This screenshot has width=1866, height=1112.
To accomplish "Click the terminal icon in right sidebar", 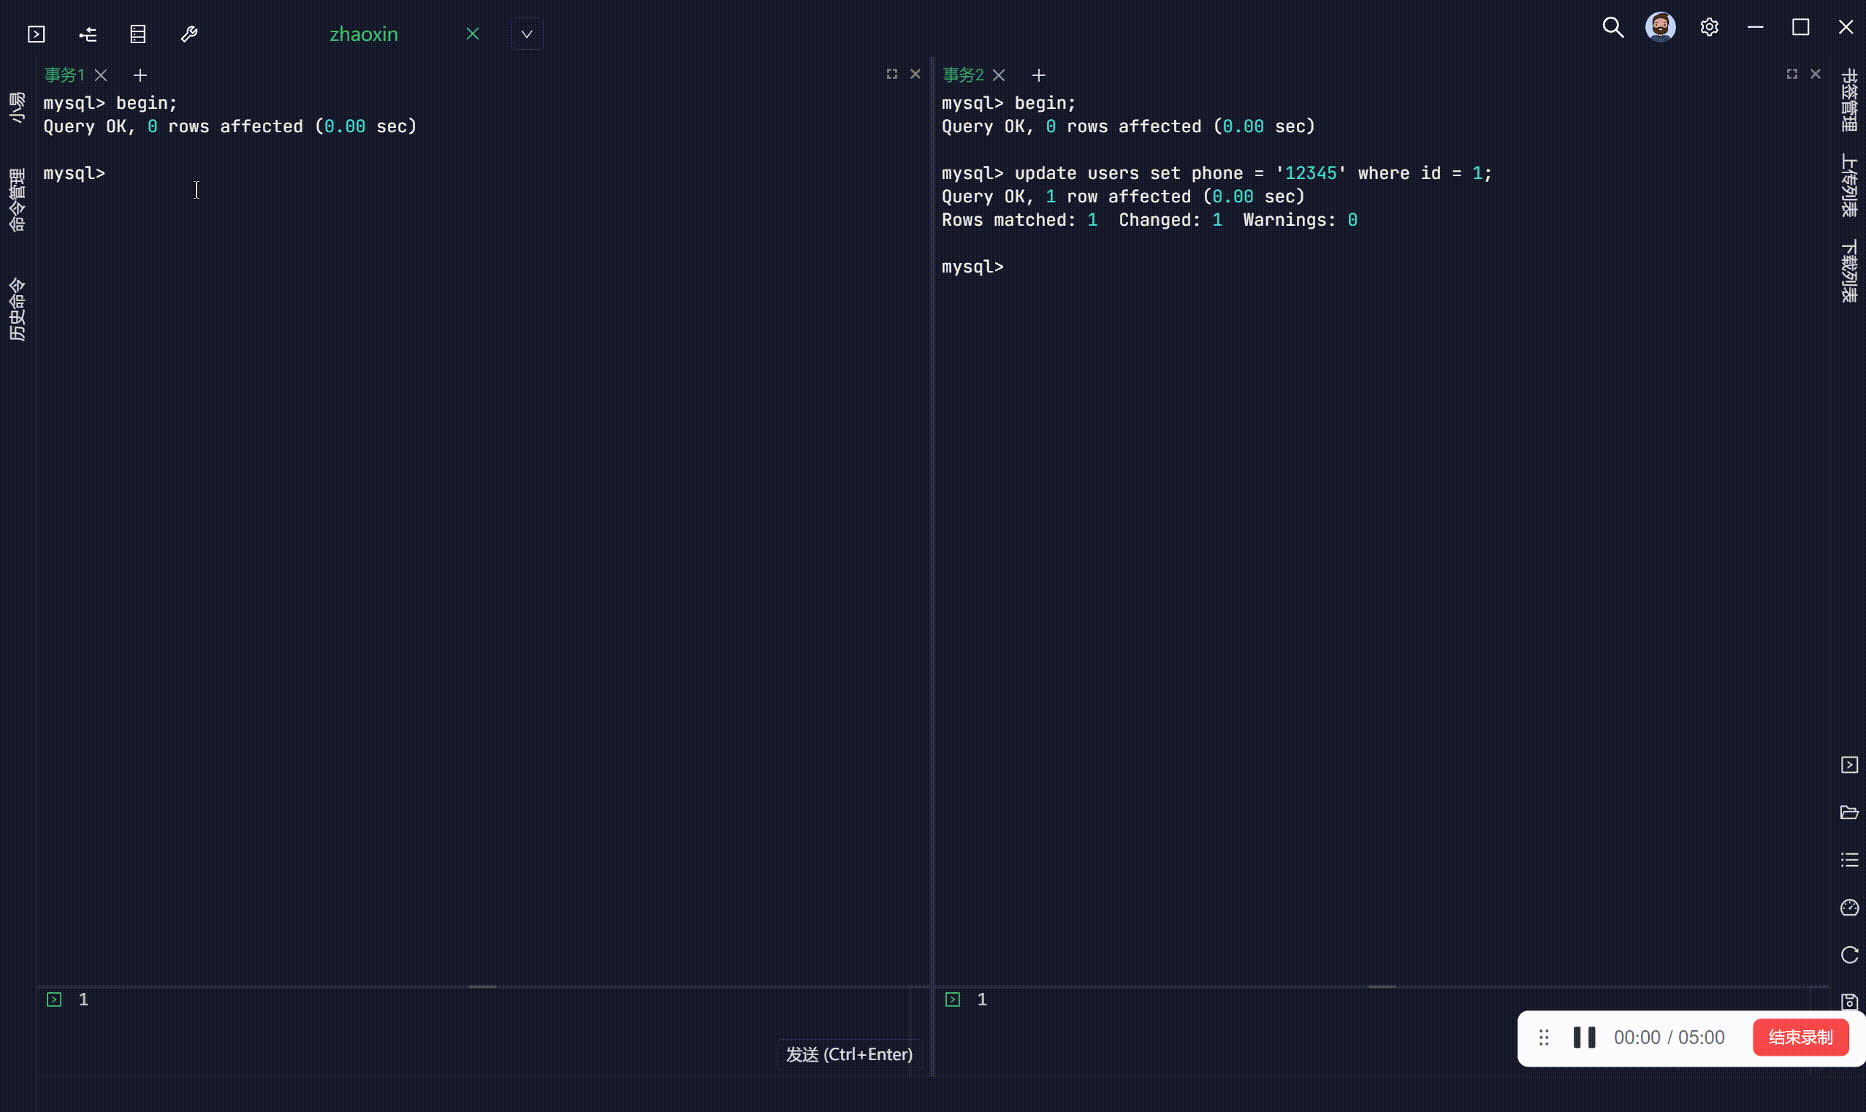I will pos(1849,765).
